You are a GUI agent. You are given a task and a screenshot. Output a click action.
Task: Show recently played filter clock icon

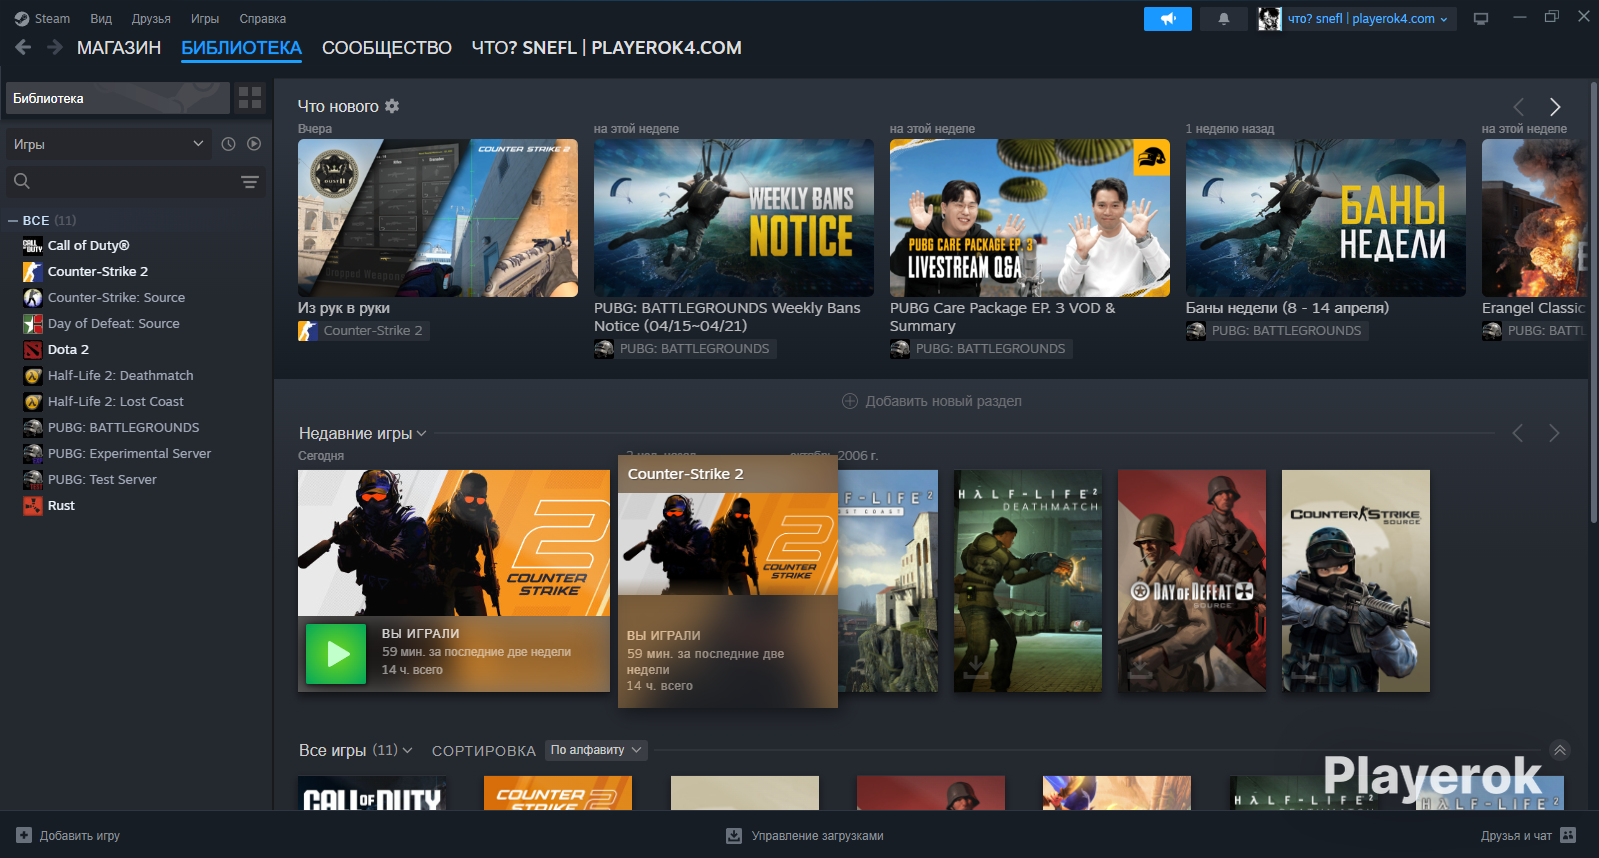(x=228, y=144)
